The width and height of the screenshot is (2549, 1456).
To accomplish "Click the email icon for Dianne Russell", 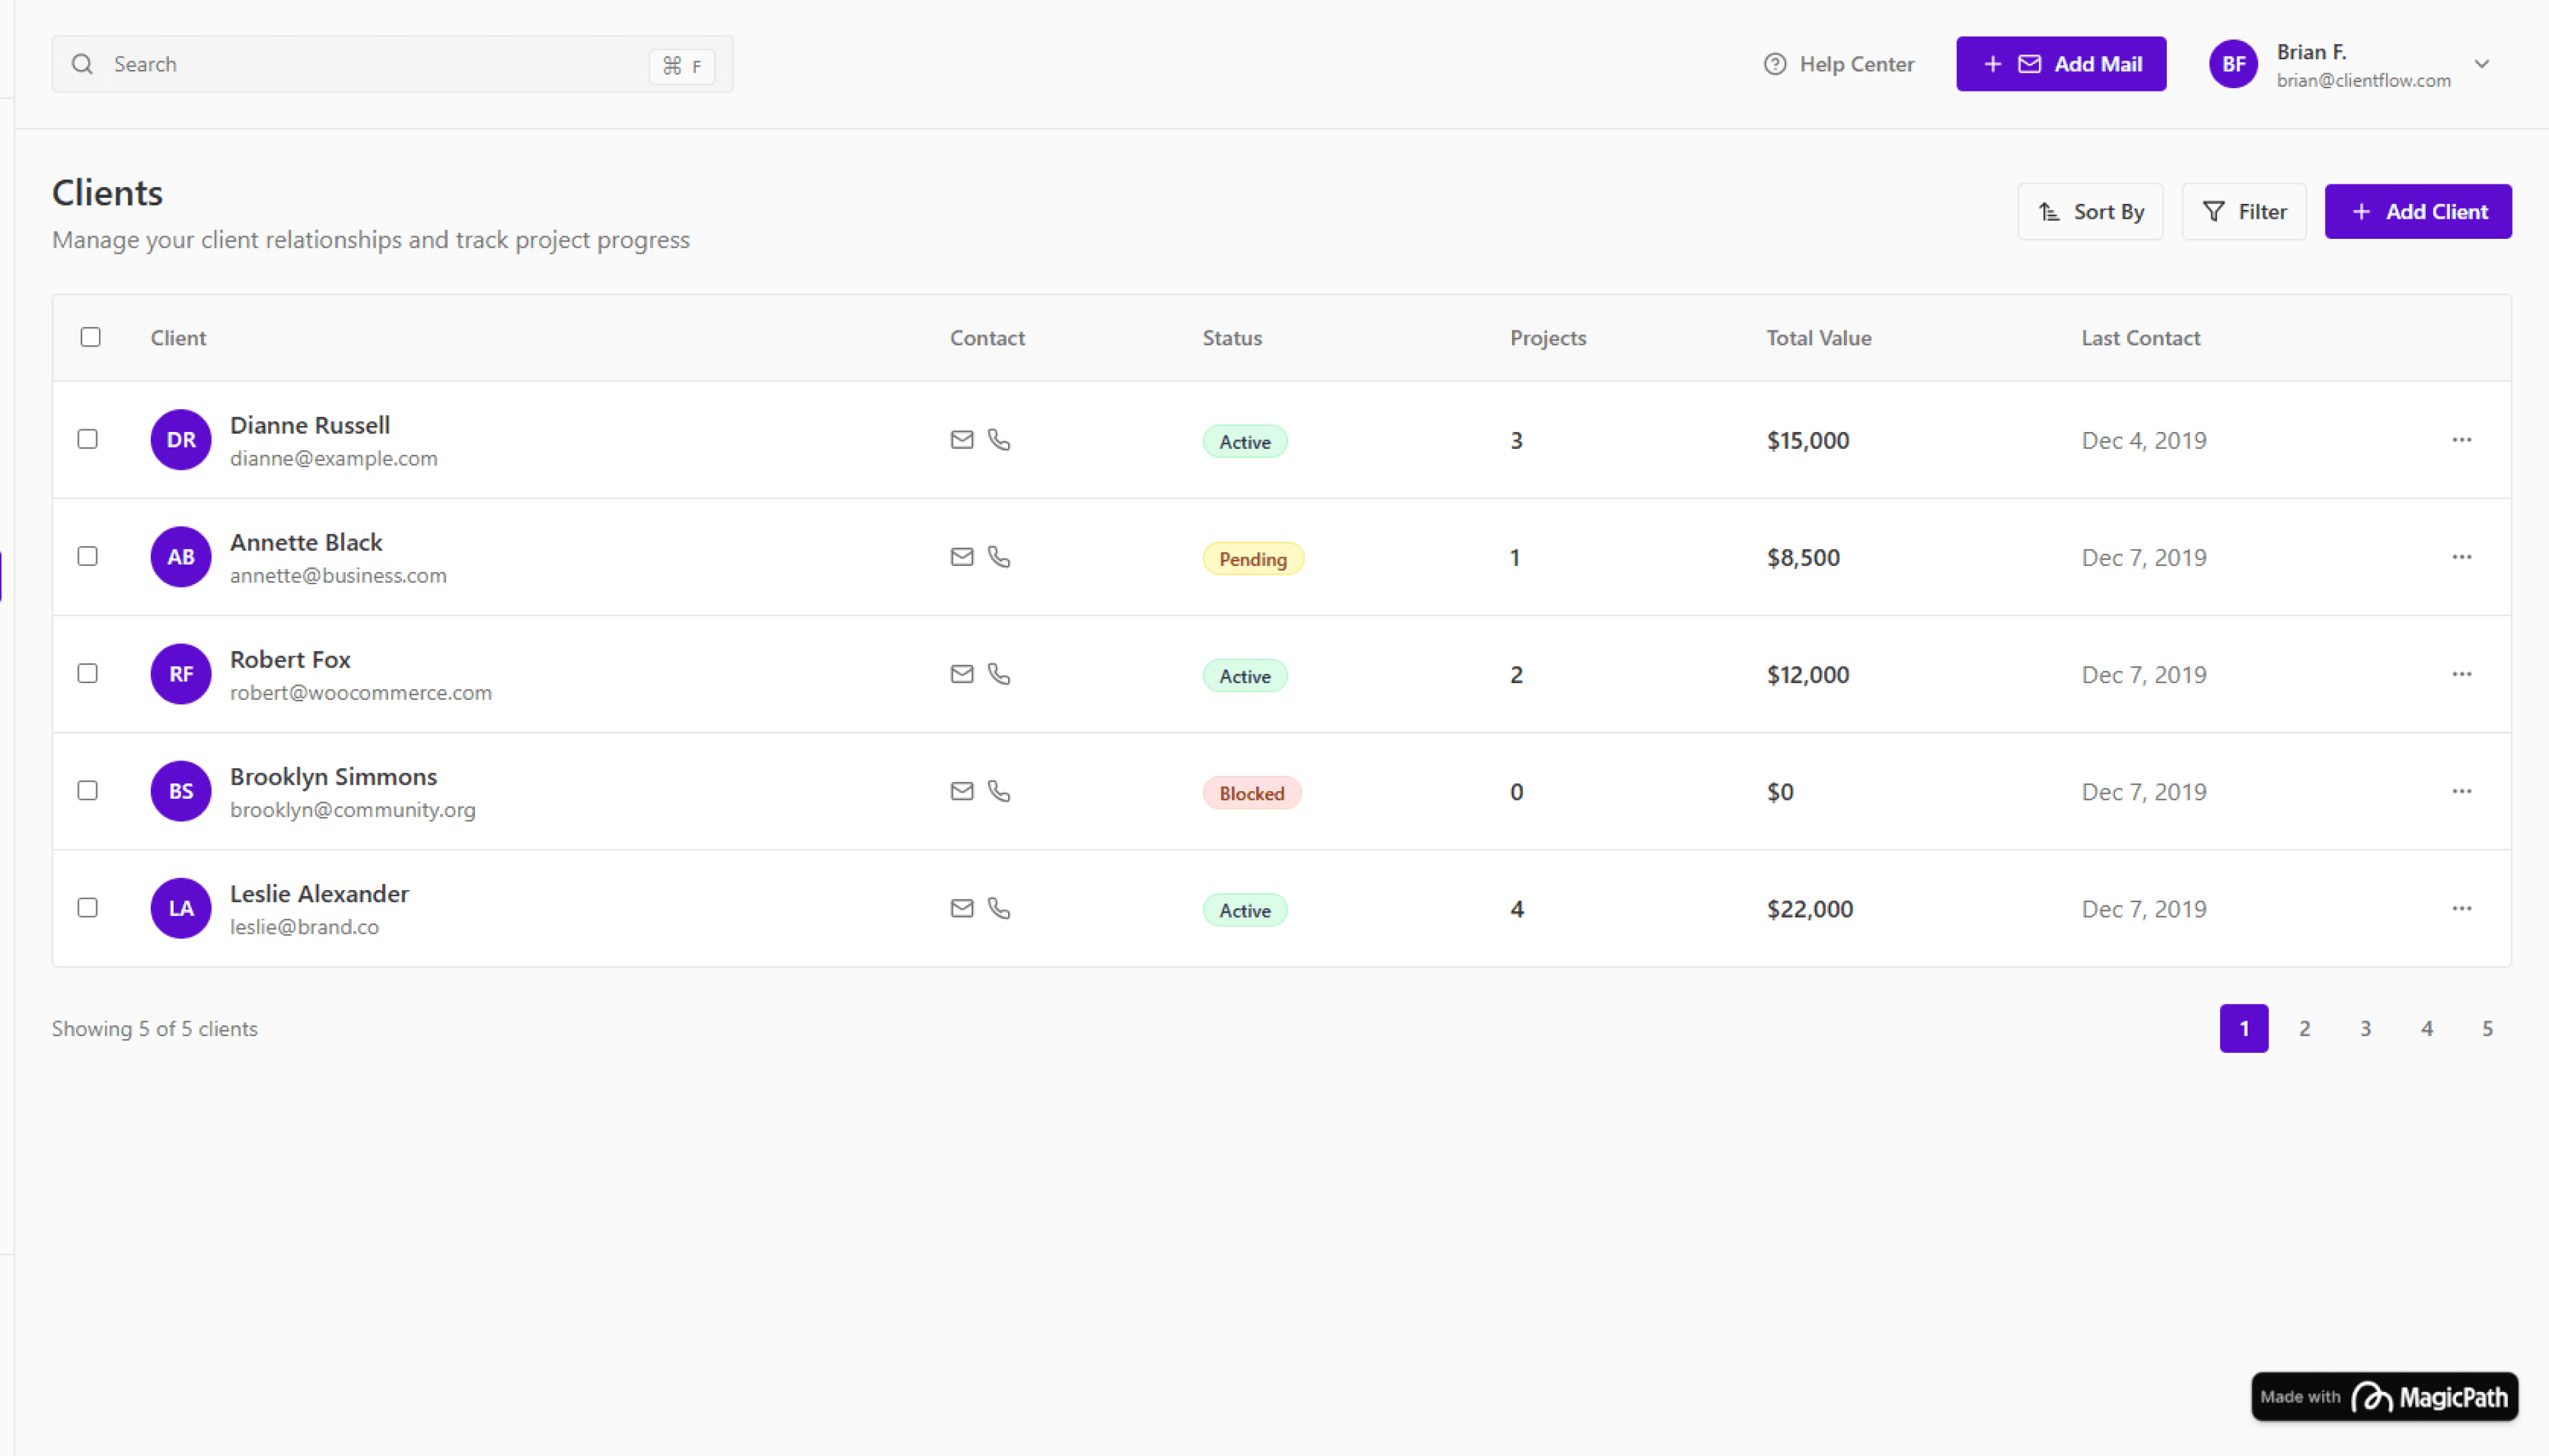I will coord(961,440).
